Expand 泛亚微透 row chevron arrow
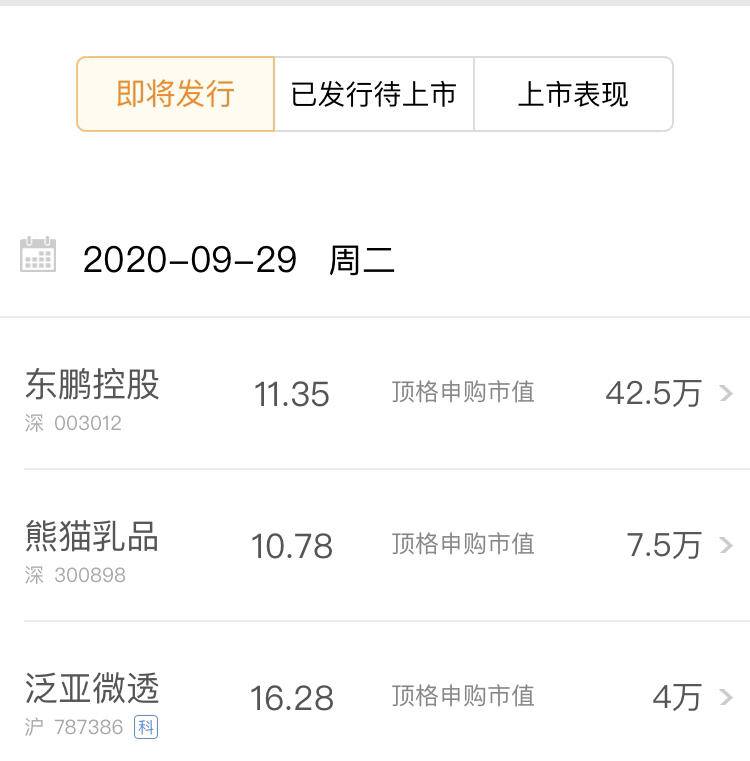 (x=726, y=697)
